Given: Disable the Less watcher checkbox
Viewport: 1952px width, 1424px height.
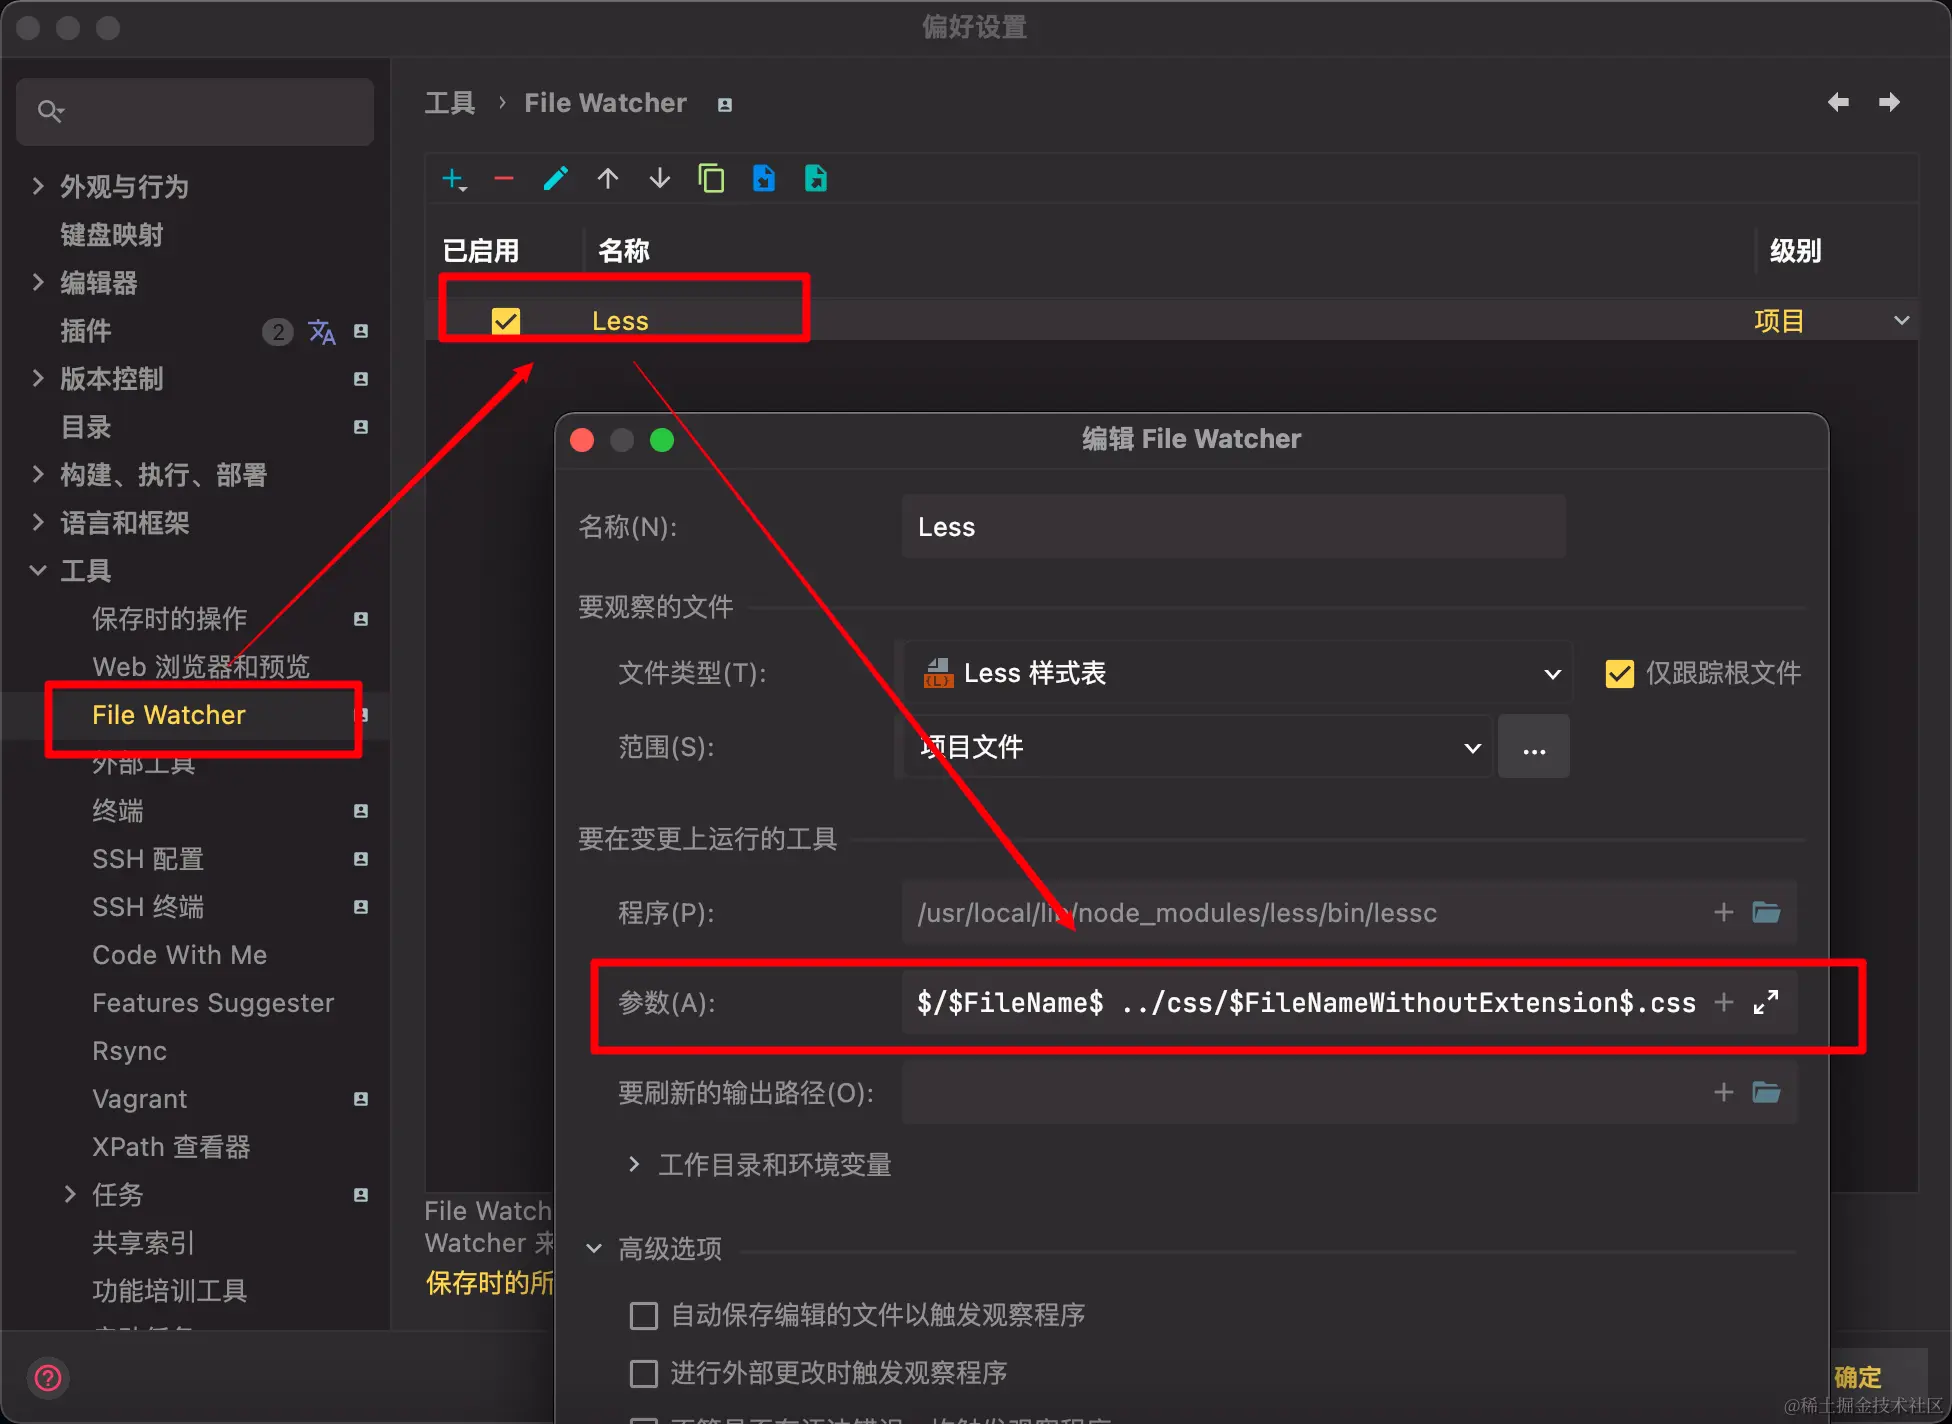Looking at the screenshot, I should [x=506, y=321].
